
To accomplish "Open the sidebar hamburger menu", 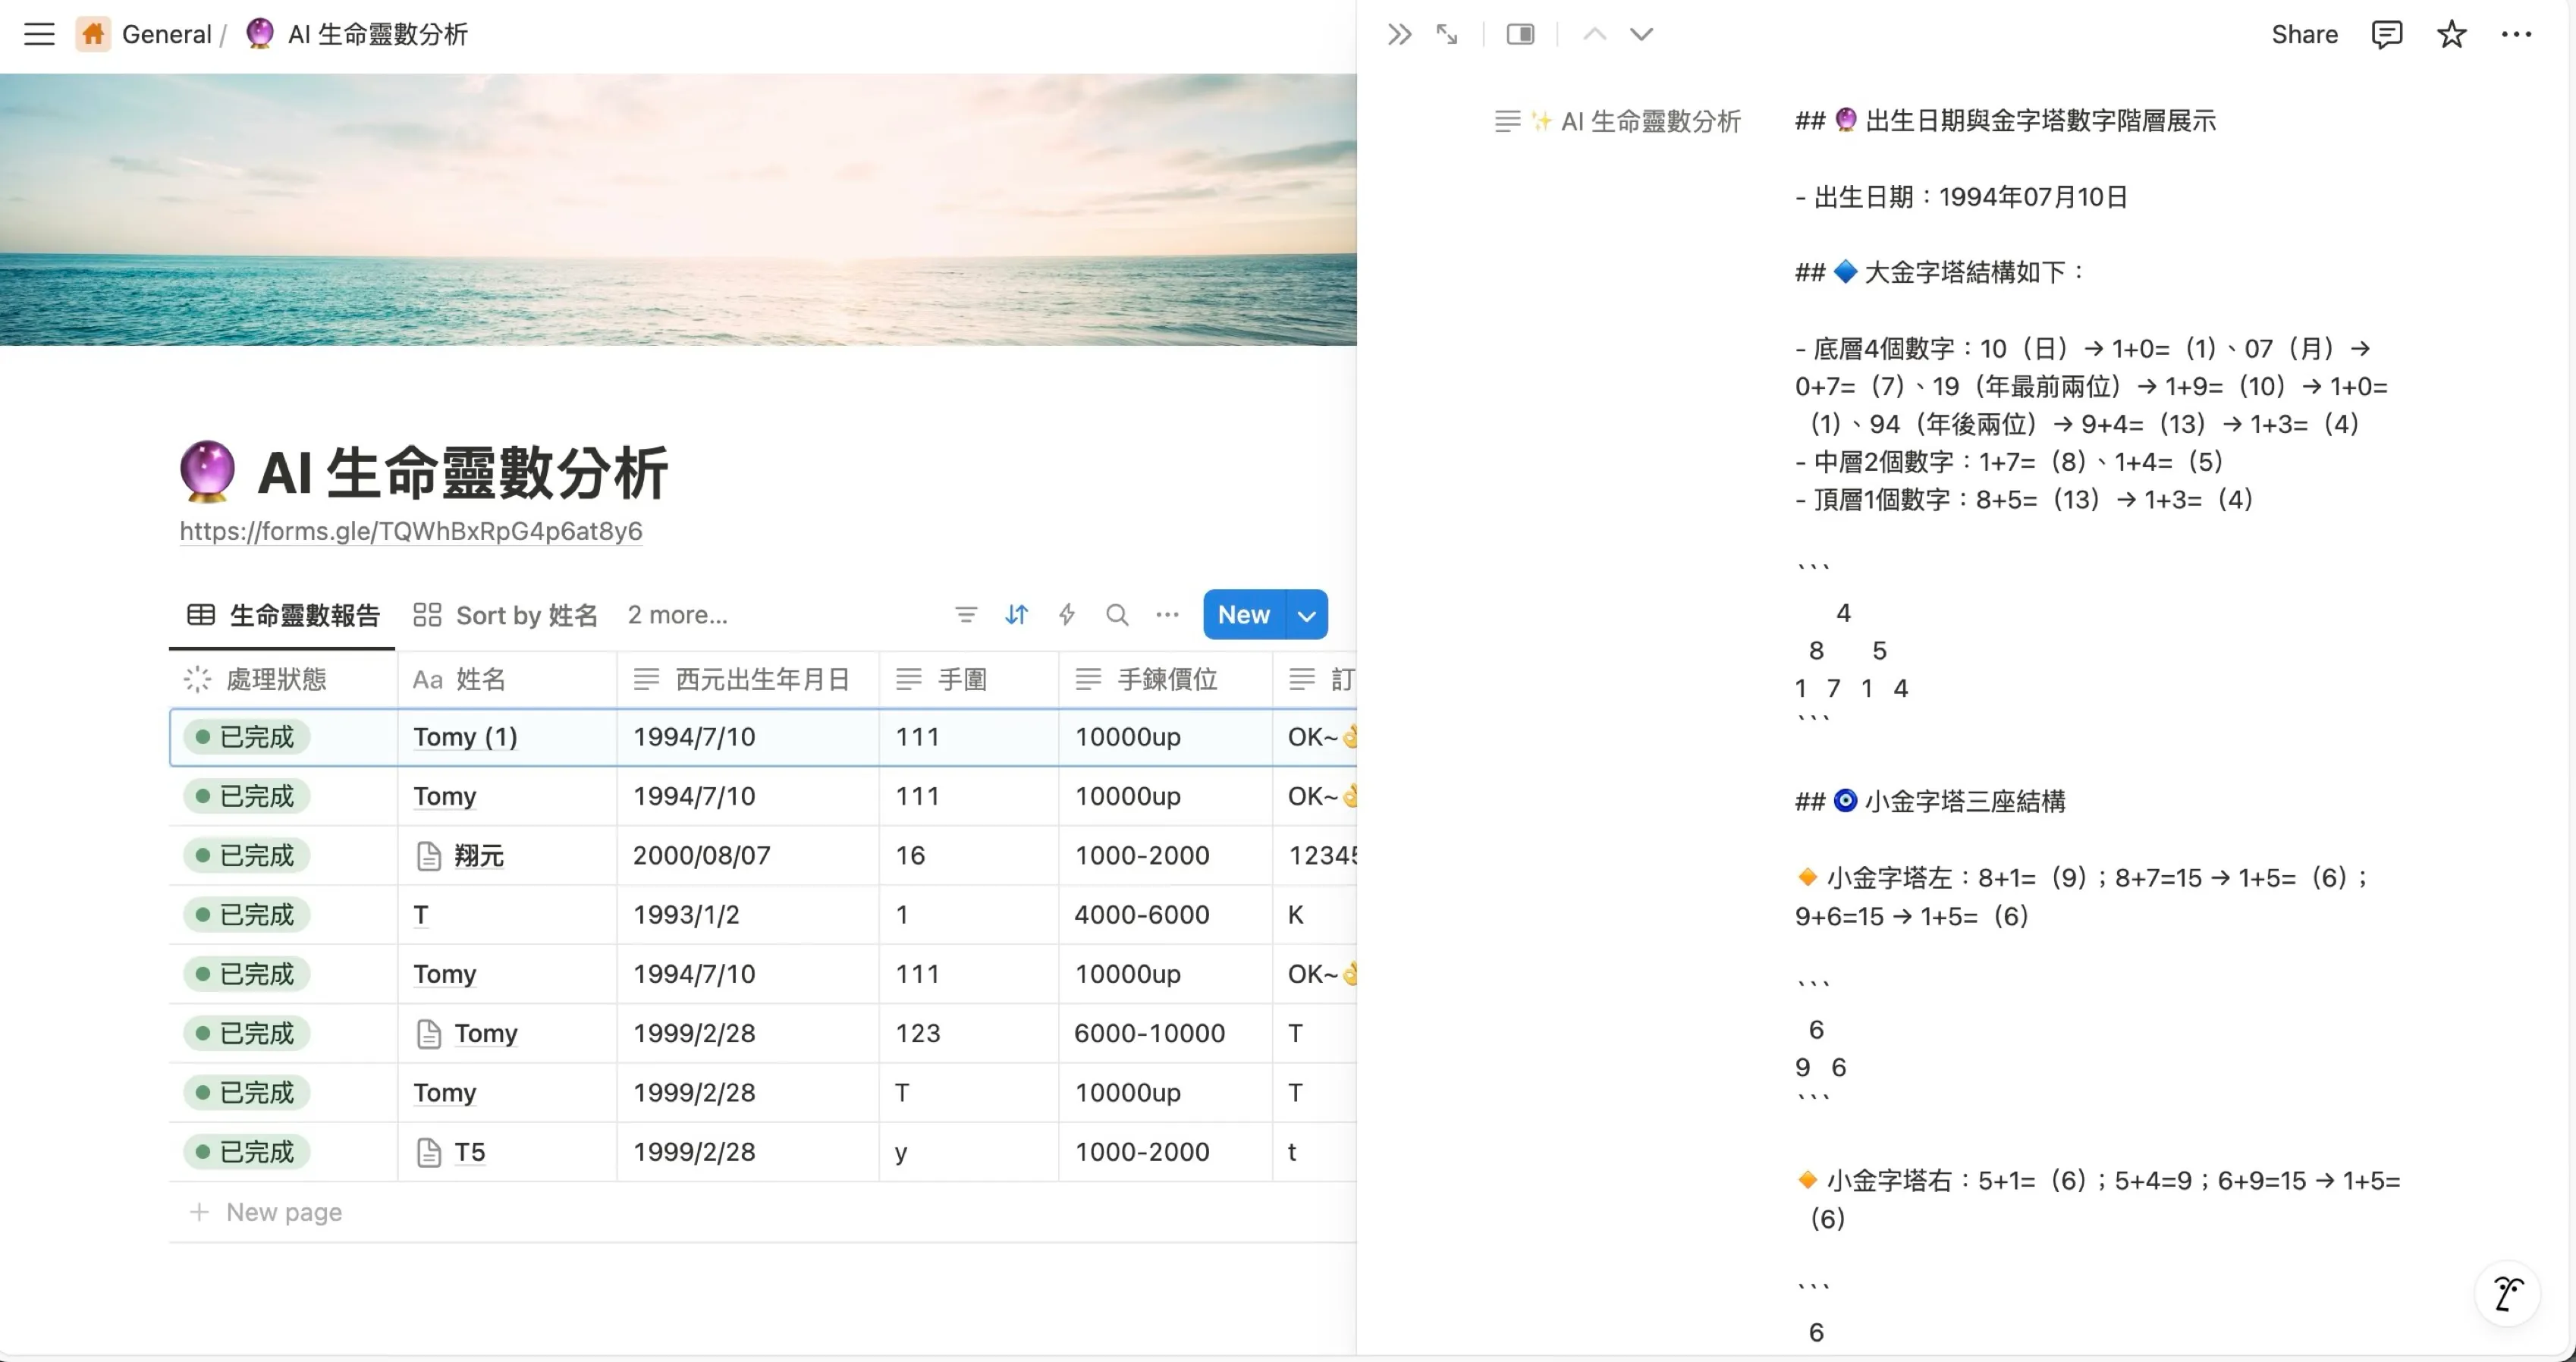I will [39, 34].
